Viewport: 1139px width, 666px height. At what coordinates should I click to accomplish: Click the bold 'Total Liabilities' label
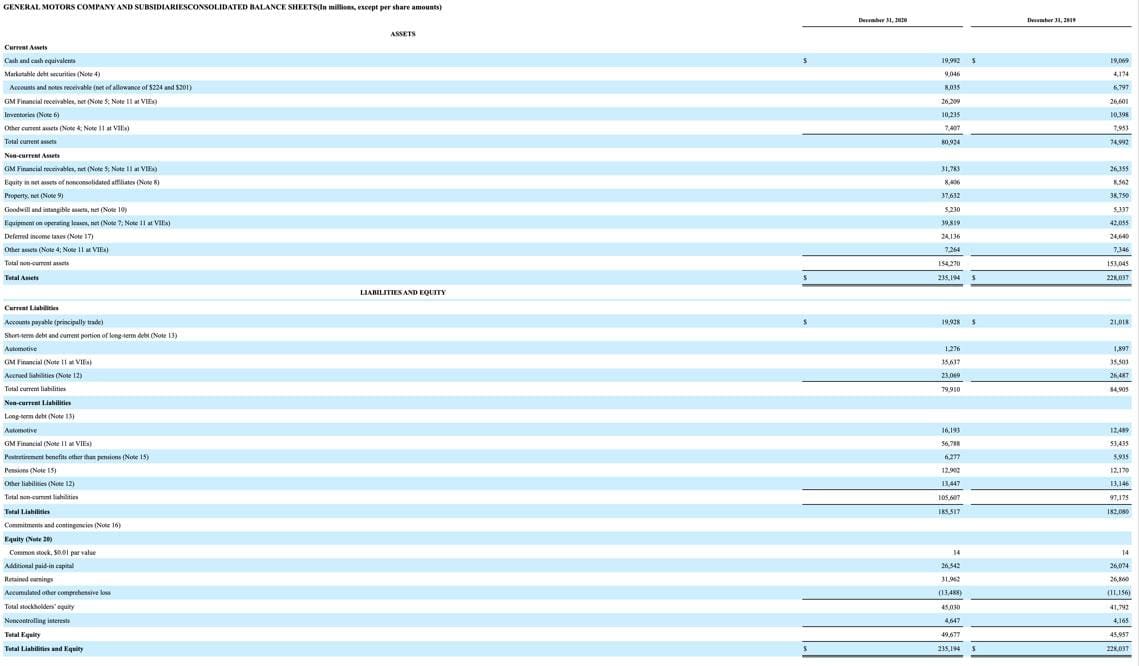click(x=27, y=511)
